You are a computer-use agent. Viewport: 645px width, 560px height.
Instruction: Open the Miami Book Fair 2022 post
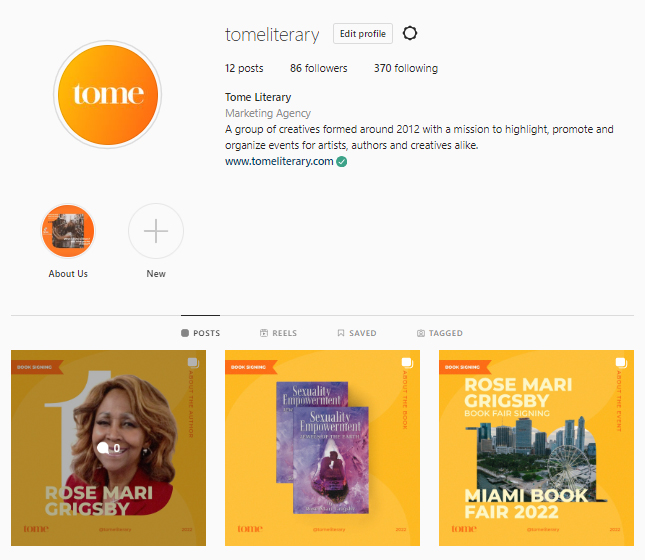(x=536, y=448)
